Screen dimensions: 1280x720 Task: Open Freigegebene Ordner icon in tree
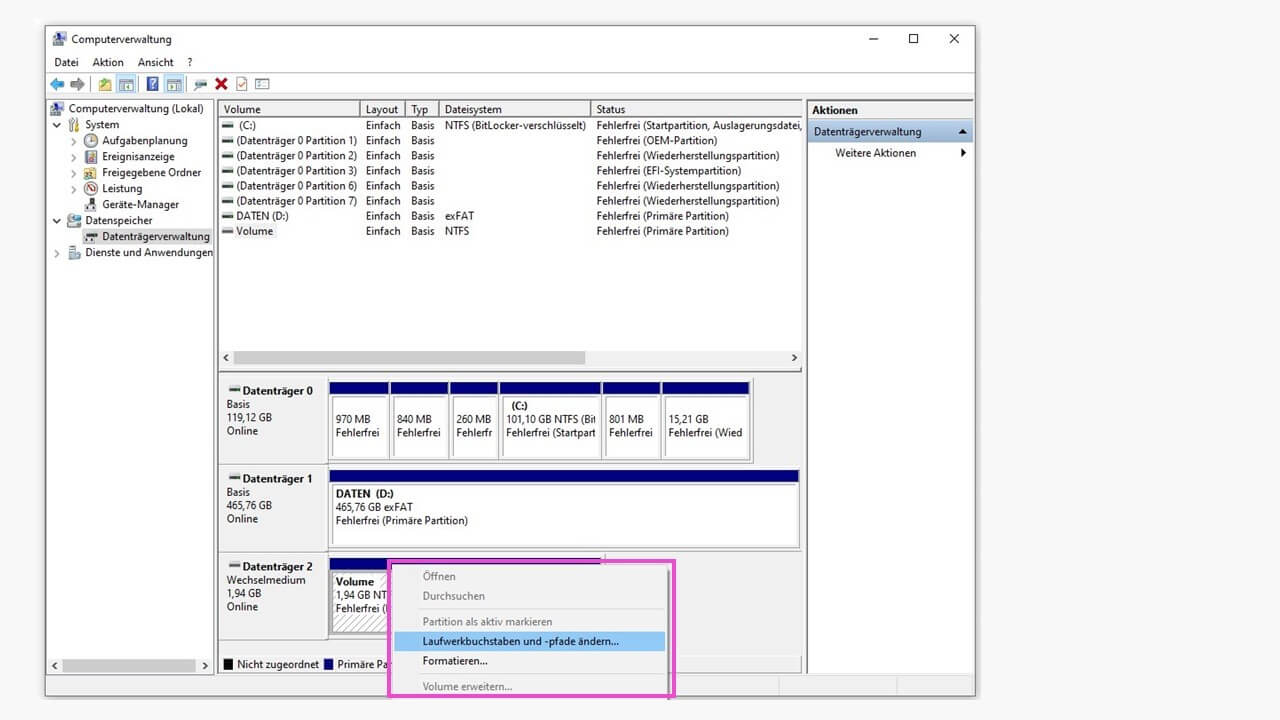pos(91,172)
